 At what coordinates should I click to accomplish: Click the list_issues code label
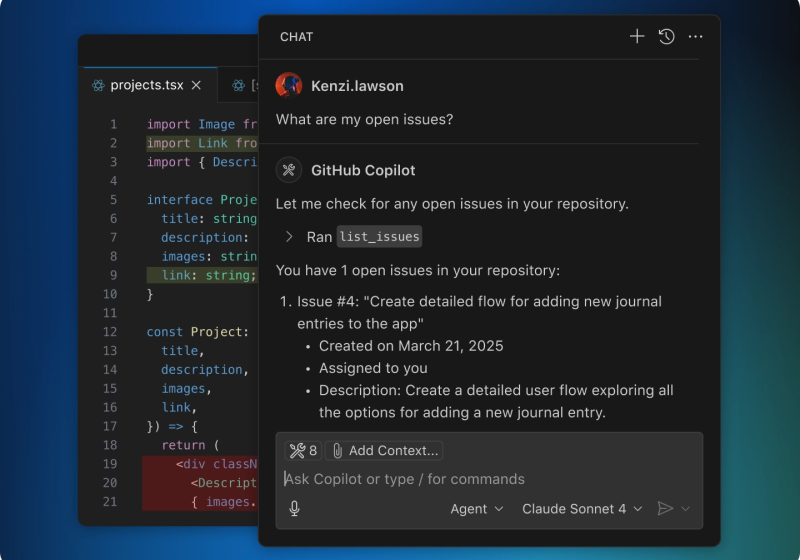[x=379, y=237]
